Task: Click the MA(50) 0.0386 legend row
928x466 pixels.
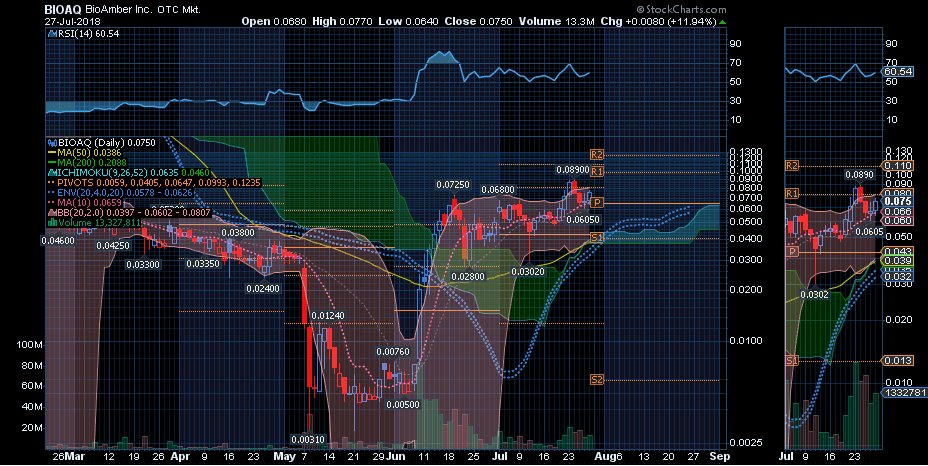Action: (87, 153)
